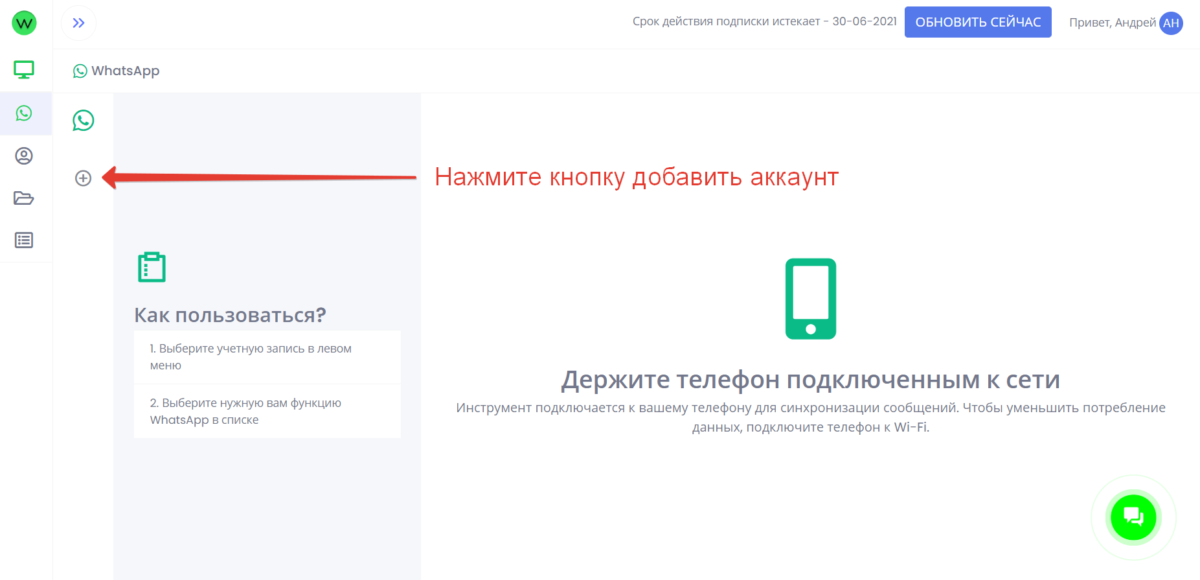Click the subscription expiry notice text
Viewport: 1200px width, 580px height.
click(764, 22)
